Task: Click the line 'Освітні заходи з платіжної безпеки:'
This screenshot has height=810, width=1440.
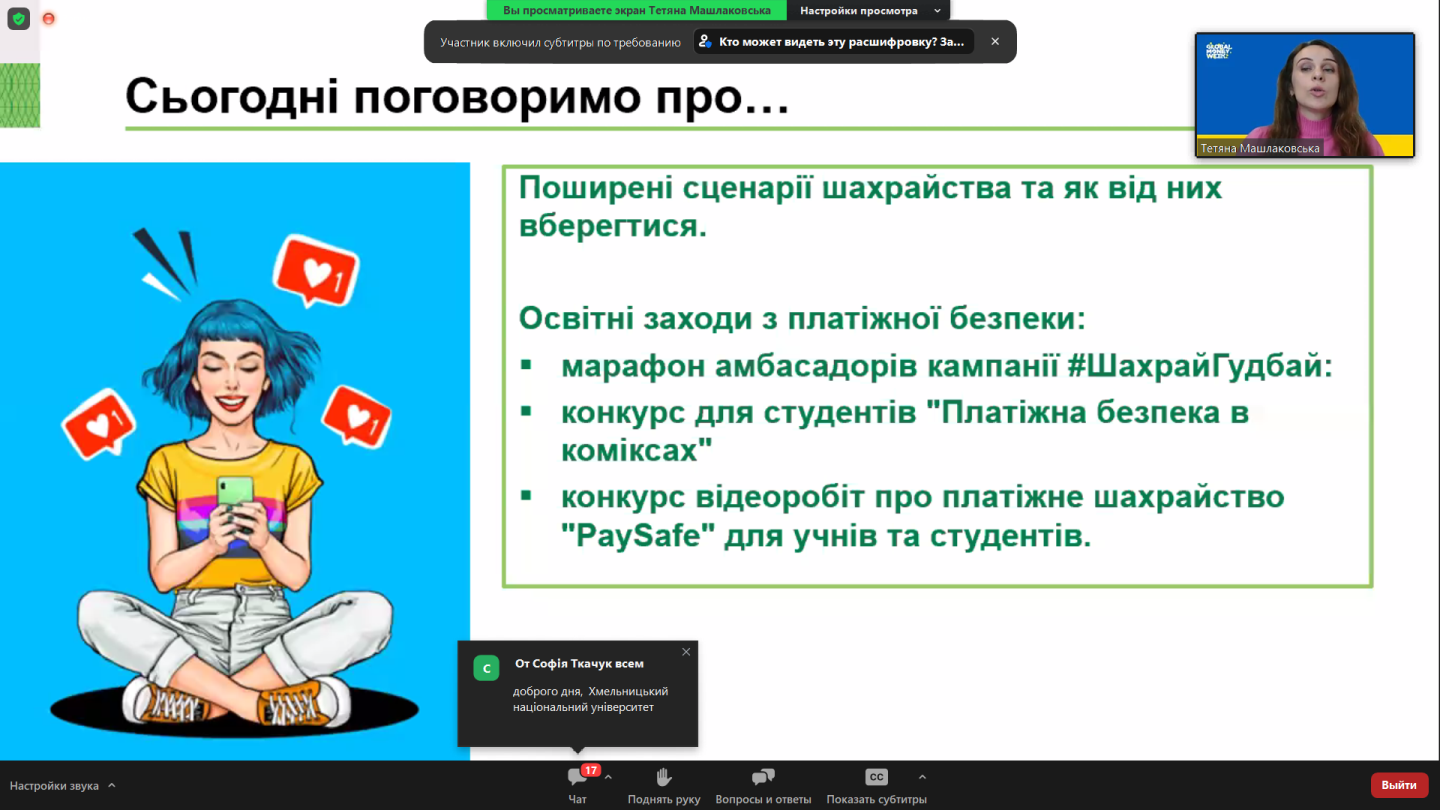Action: 802,319
